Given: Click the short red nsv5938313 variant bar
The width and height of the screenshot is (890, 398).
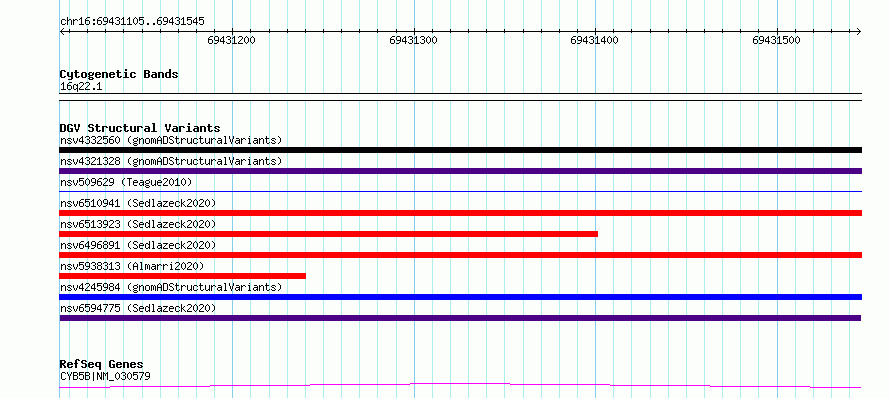Looking at the screenshot, I should [x=182, y=276].
